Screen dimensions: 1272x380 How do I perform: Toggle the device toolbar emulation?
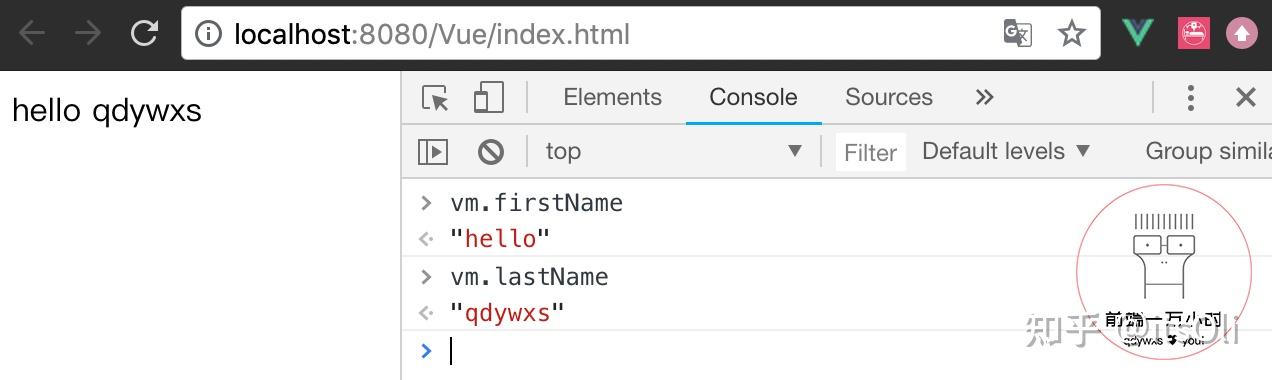click(488, 98)
